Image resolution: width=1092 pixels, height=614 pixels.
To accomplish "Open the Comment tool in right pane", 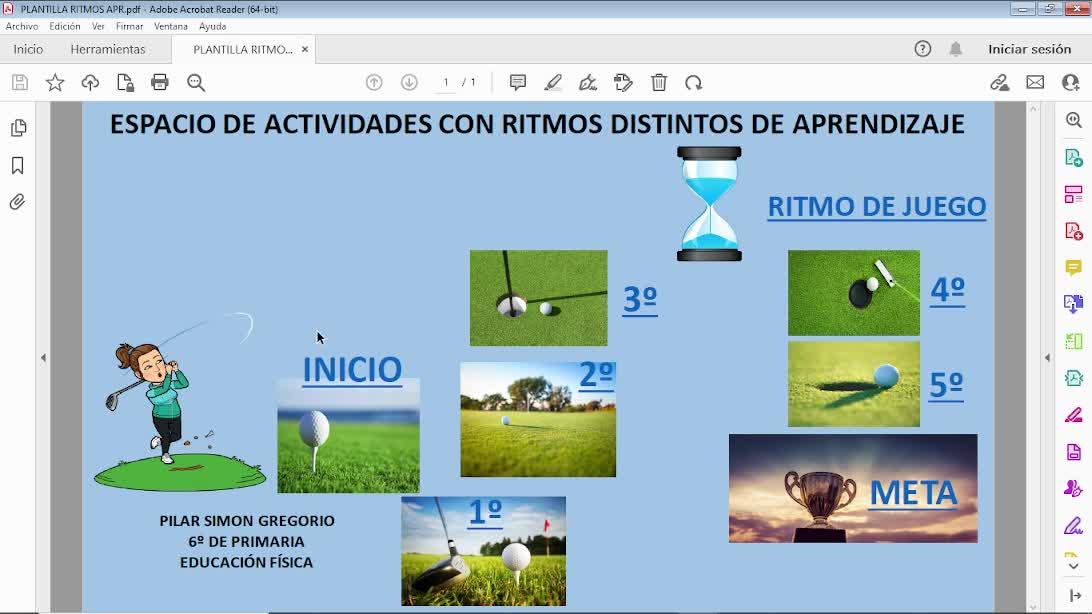I will click(1074, 267).
